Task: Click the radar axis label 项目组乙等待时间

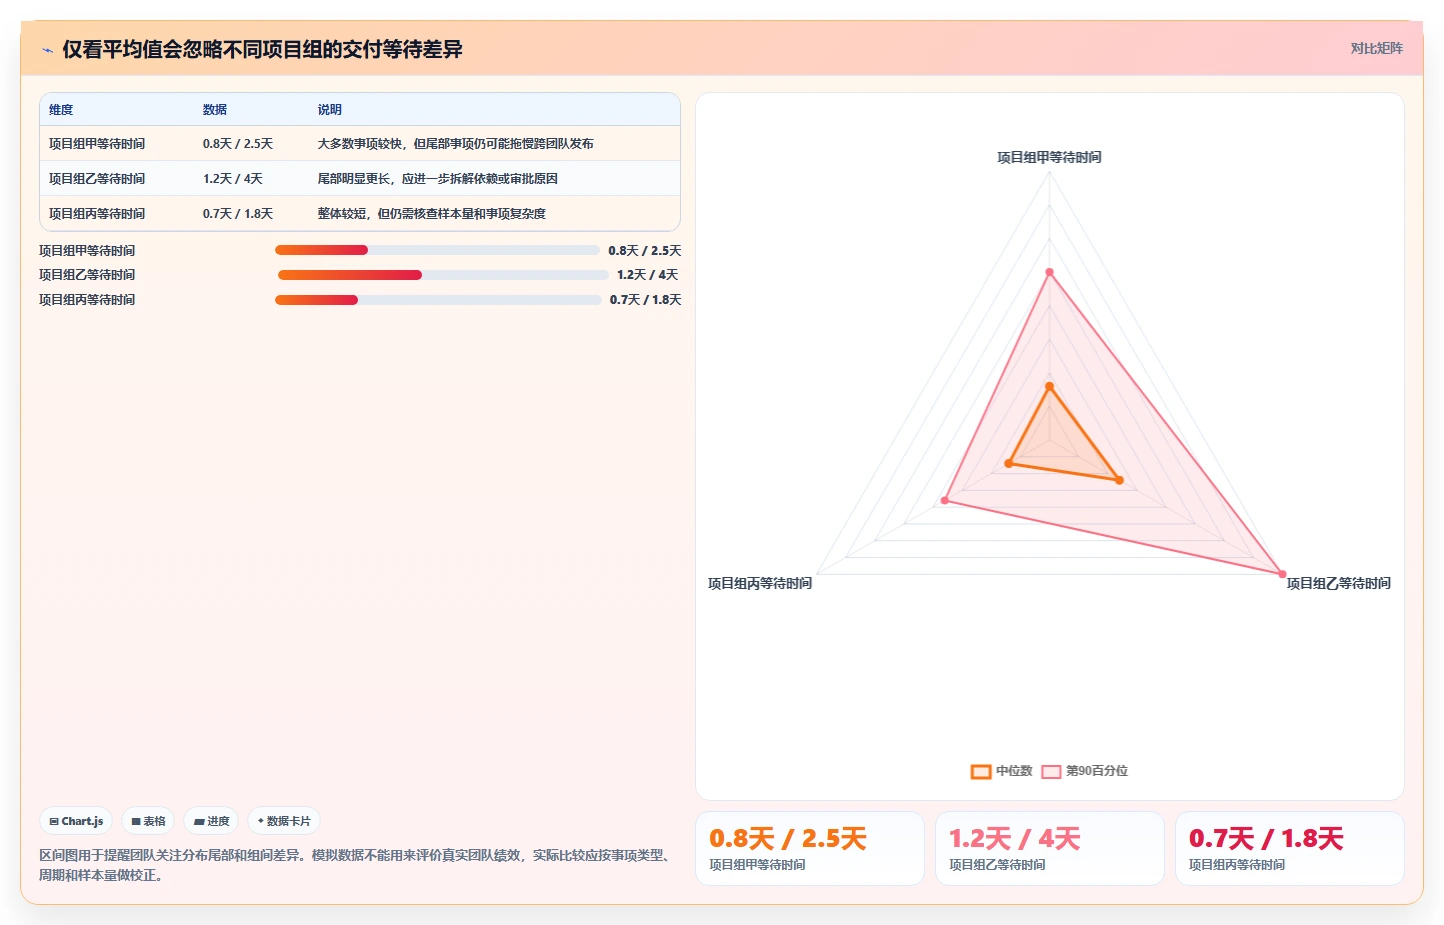Action: [1338, 583]
